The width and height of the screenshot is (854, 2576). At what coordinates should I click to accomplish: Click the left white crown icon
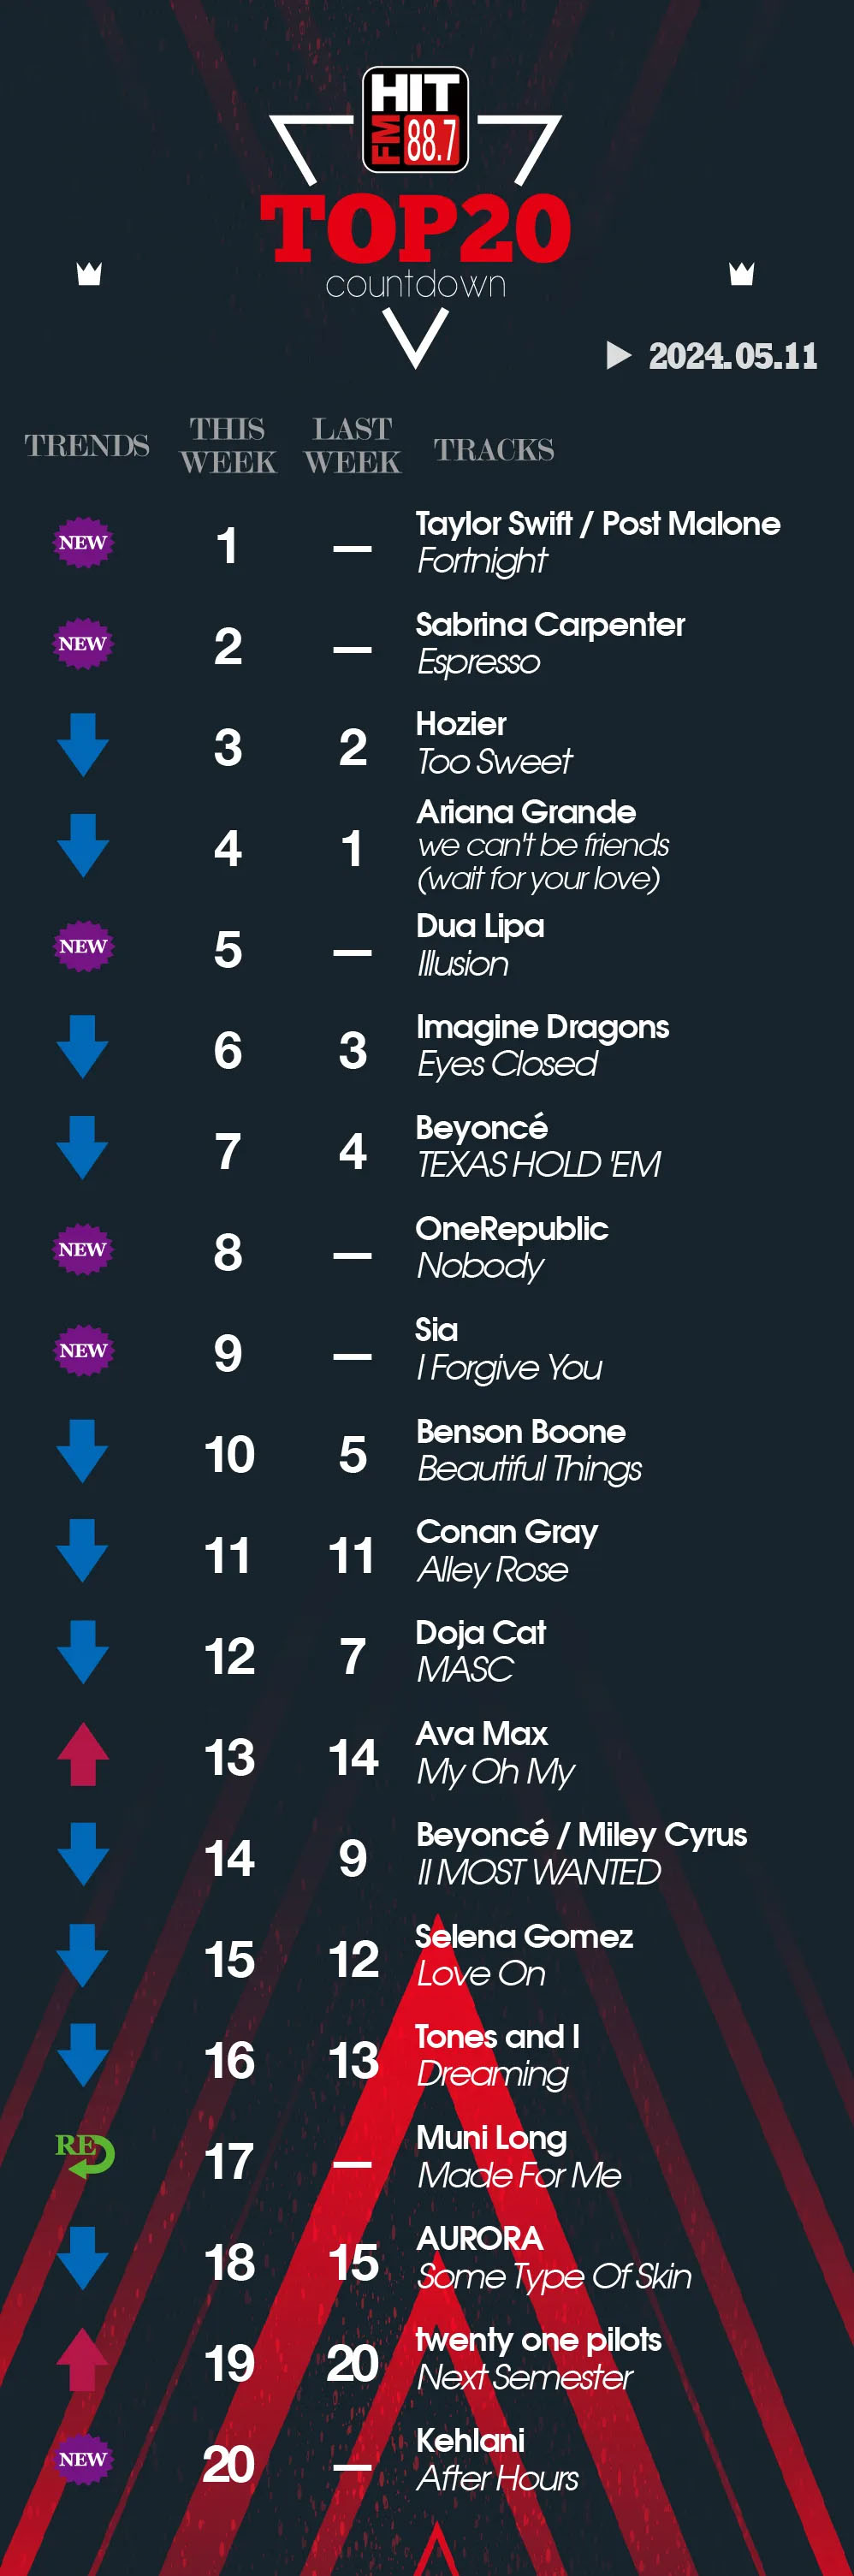[x=89, y=273]
